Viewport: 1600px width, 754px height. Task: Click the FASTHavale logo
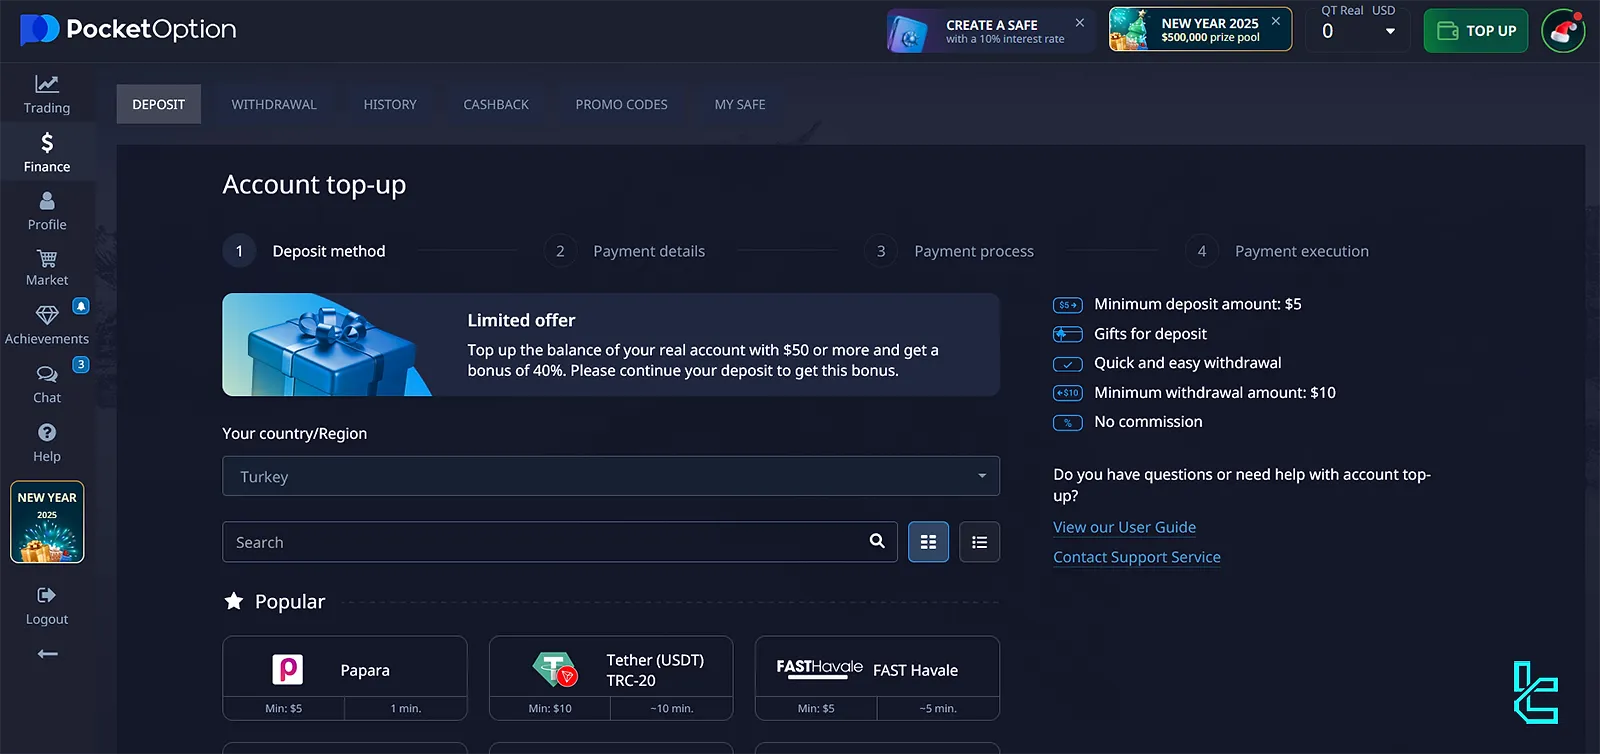click(819, 668)
